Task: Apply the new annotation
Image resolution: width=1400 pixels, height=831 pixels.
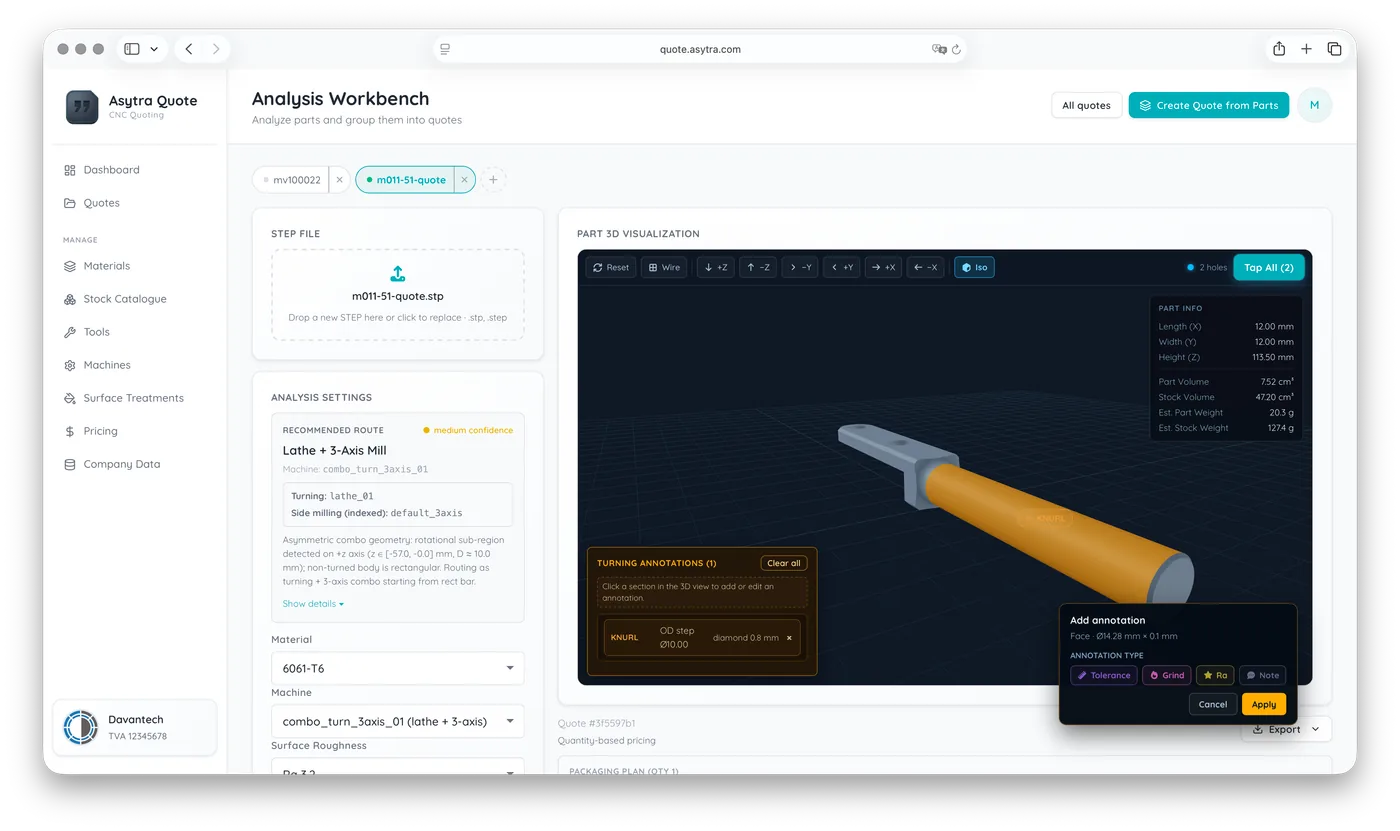Action: 1264,704
